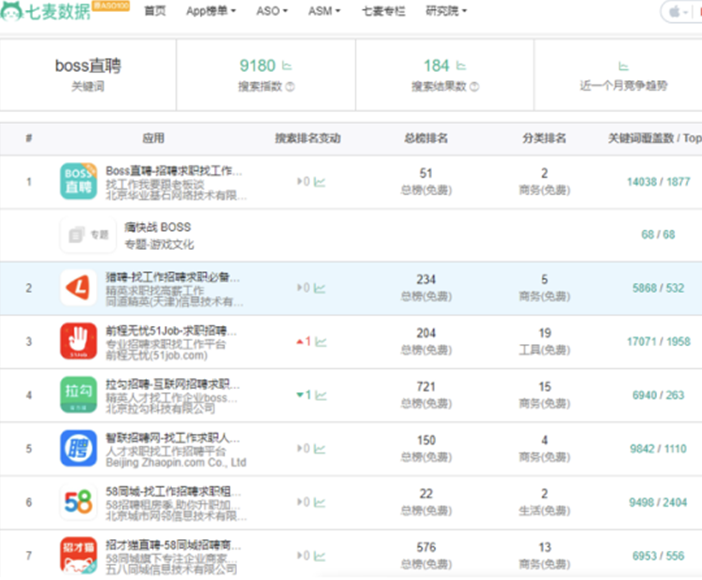Click help icon beside 搜索结果数
702x580 pixels.
tap(474, 87)
